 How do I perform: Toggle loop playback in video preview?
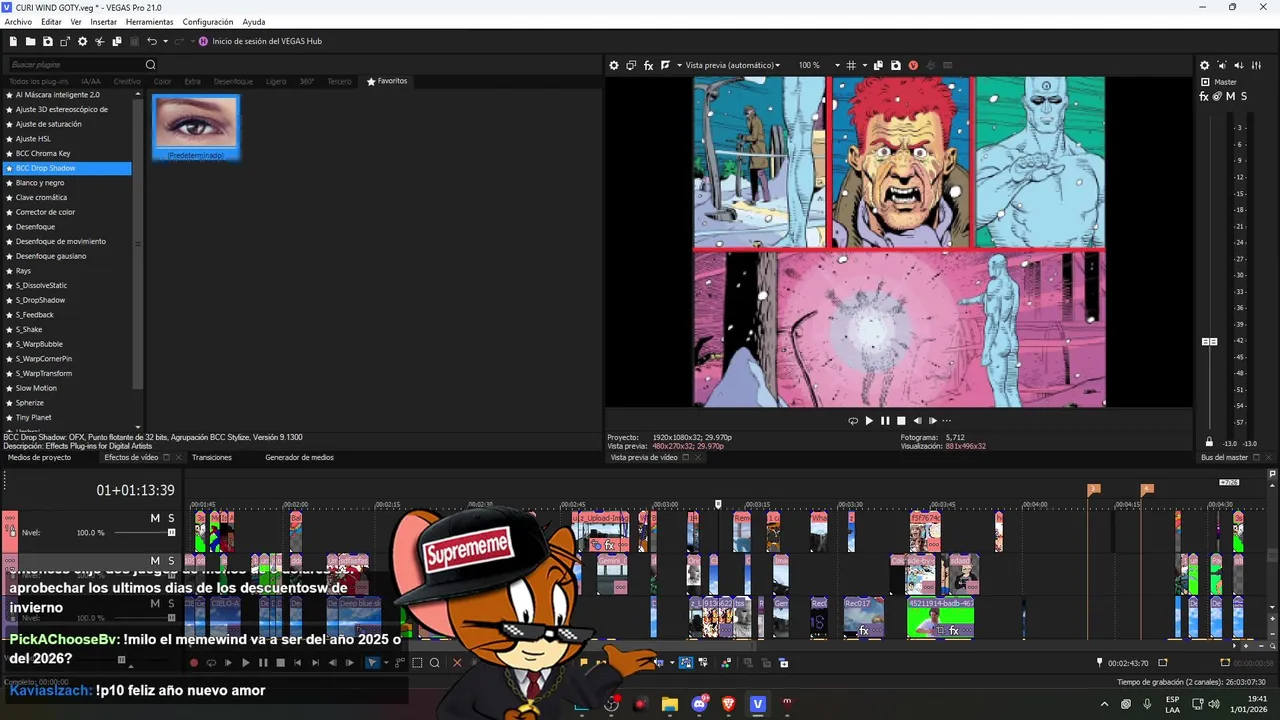pos(853,421)
